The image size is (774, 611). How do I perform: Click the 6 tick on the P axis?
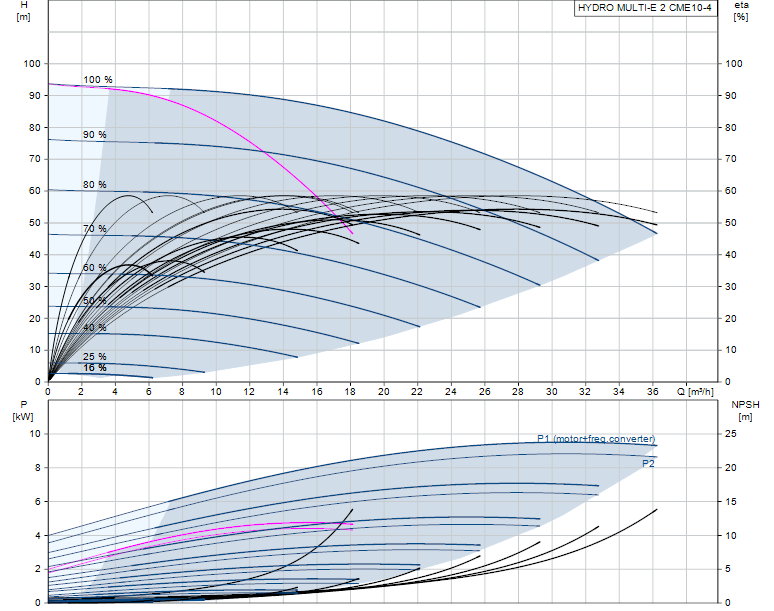38,501
